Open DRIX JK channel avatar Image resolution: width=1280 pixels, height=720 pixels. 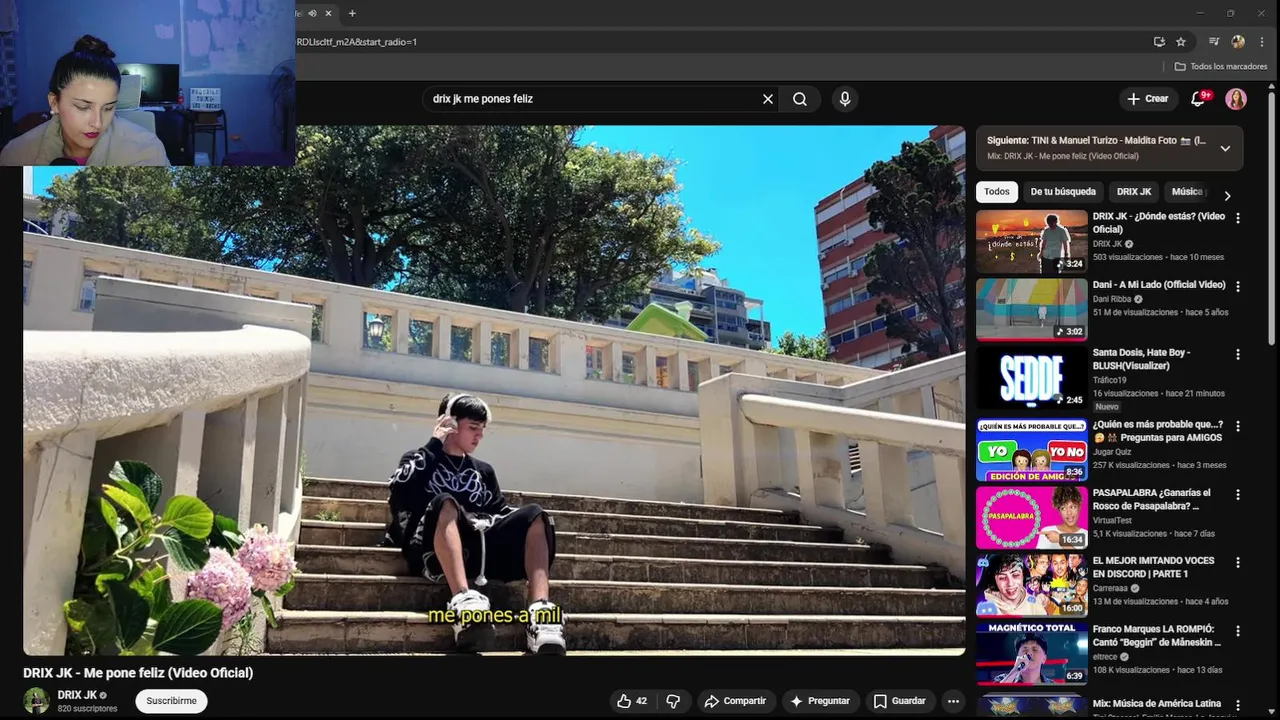tap(36, 701)
